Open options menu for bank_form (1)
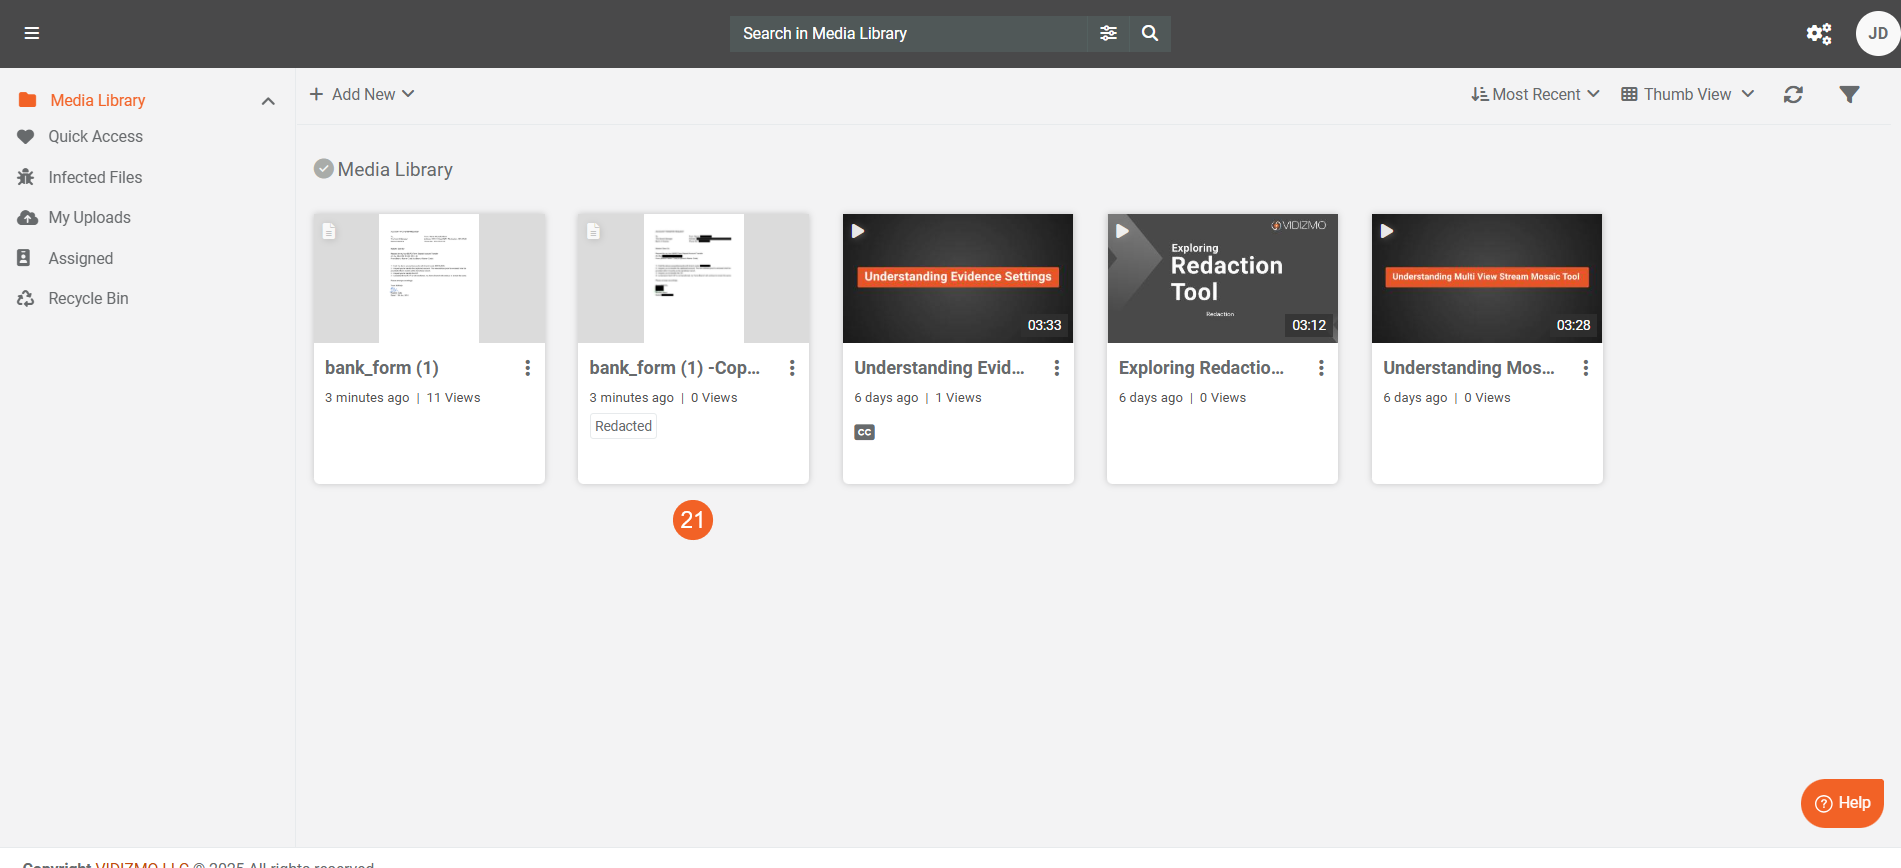The width and height of the screenshot is (1901, 868). click(x=527, y=368)
